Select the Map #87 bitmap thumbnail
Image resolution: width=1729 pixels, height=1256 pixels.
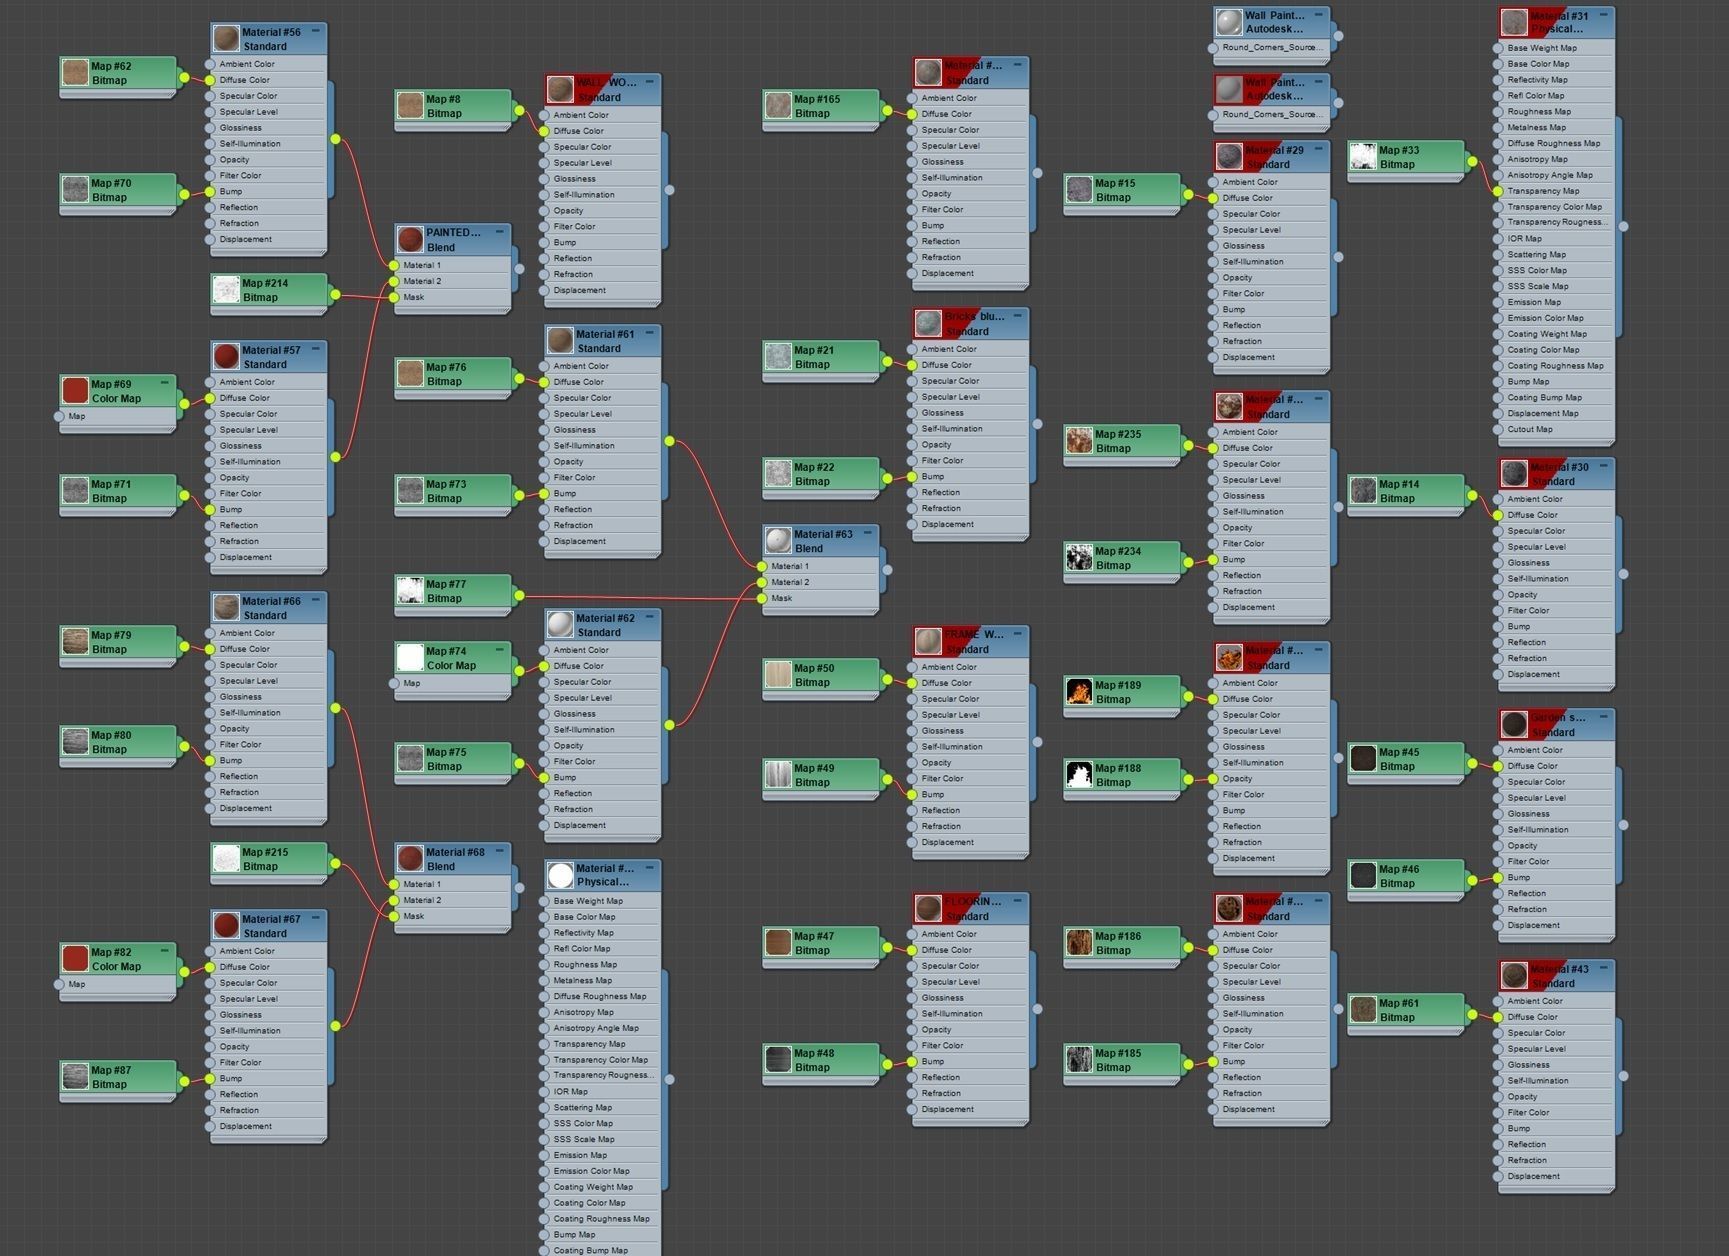pos(75,1077)
